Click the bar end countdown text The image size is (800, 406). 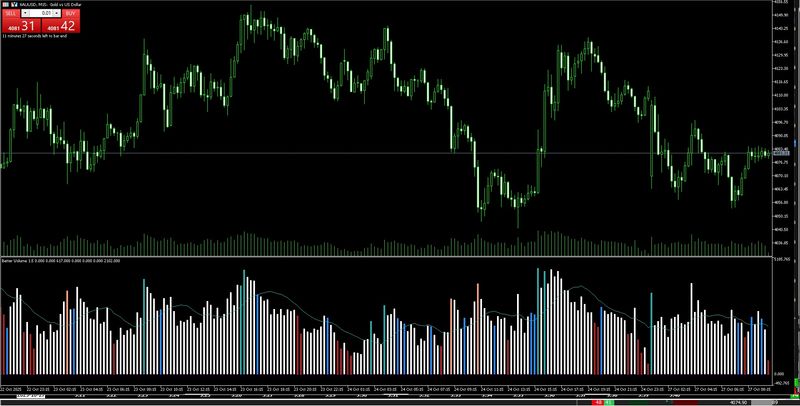pyautogui.click(x=35, y=36)
